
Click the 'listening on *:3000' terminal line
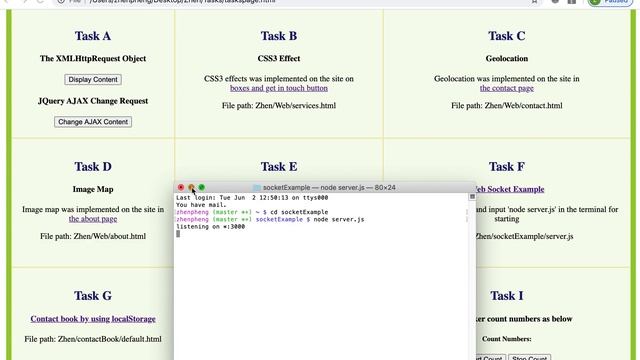[x=210, y=227]
